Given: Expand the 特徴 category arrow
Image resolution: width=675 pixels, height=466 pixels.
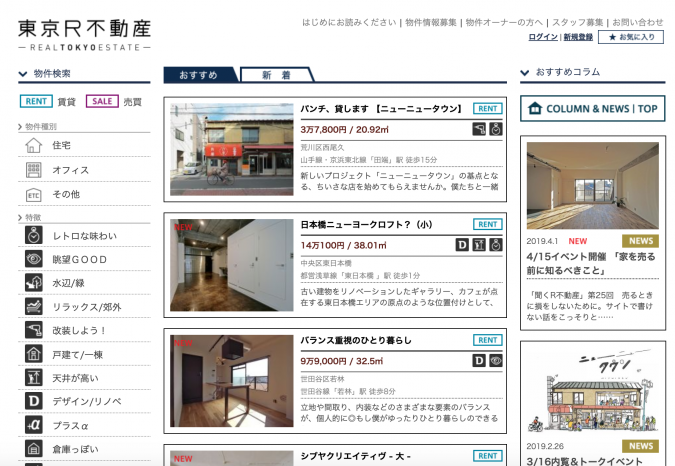Looking at the screenshot, I should click(x=20, y=217).
